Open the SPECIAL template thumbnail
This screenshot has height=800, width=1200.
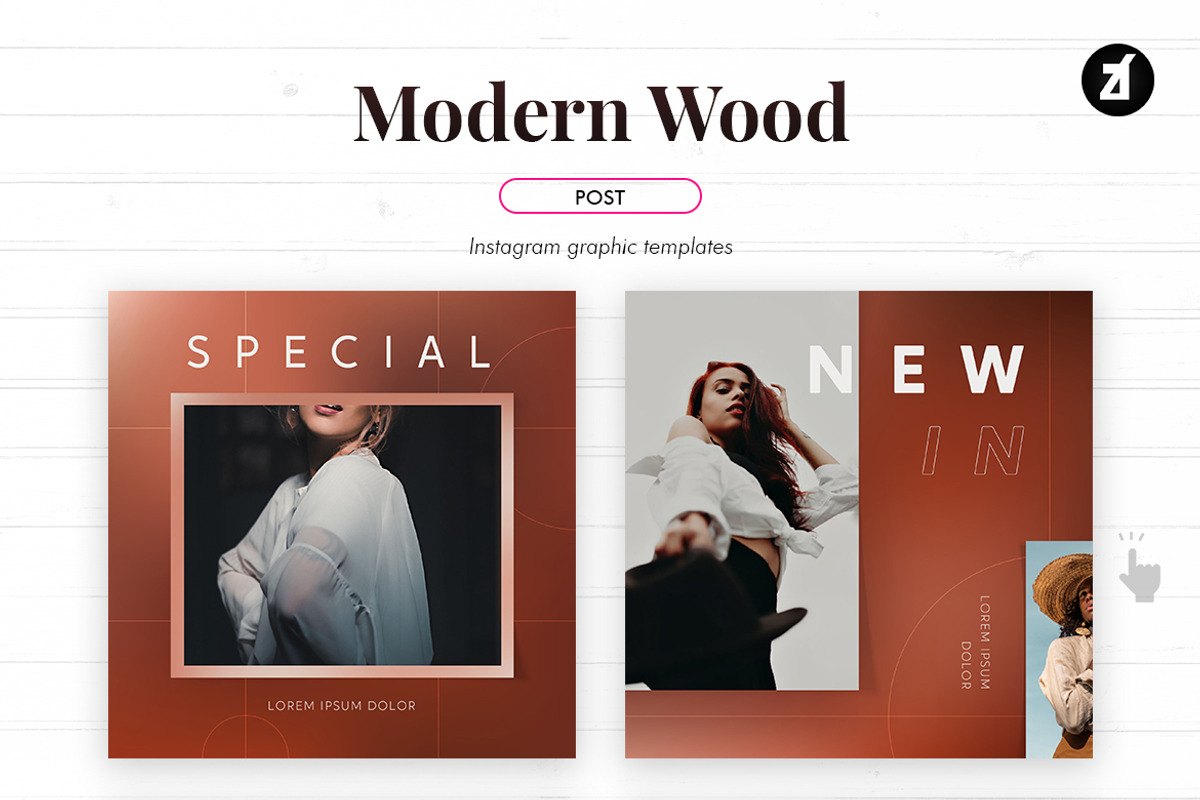pos(342,525)
